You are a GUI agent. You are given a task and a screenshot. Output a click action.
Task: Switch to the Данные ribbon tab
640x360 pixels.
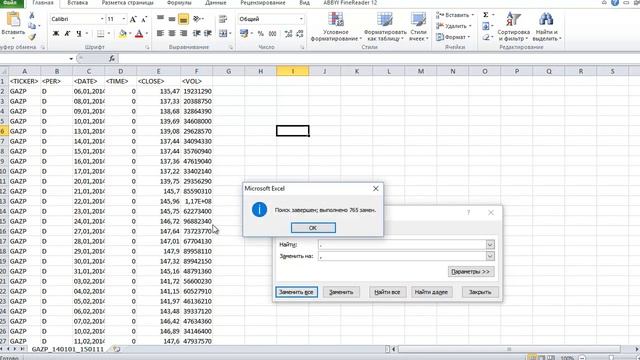coord(216,3)
